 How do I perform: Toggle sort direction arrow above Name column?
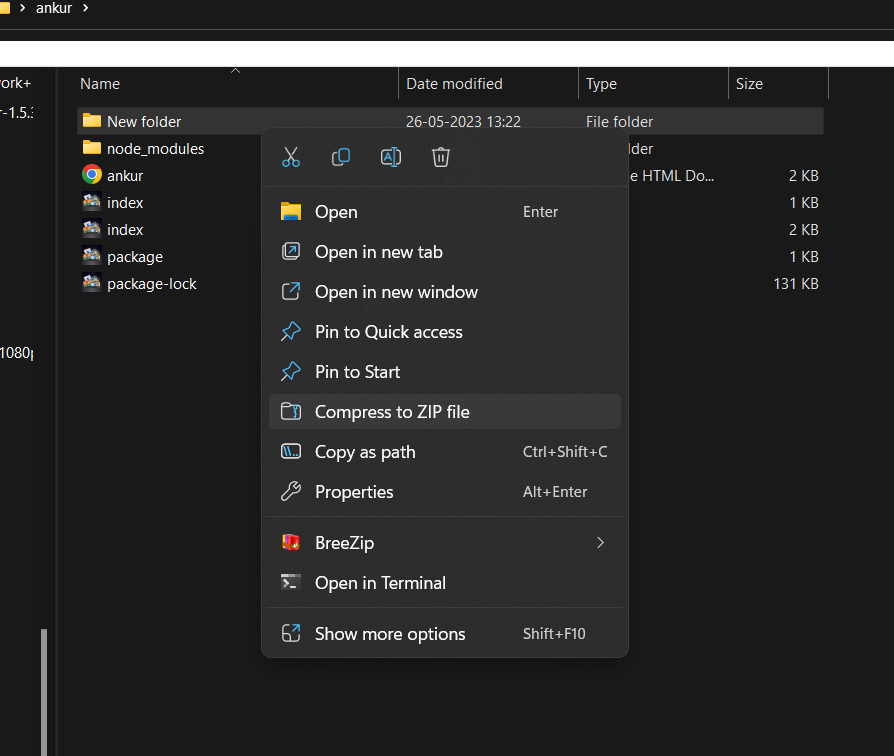coord(236,71)
